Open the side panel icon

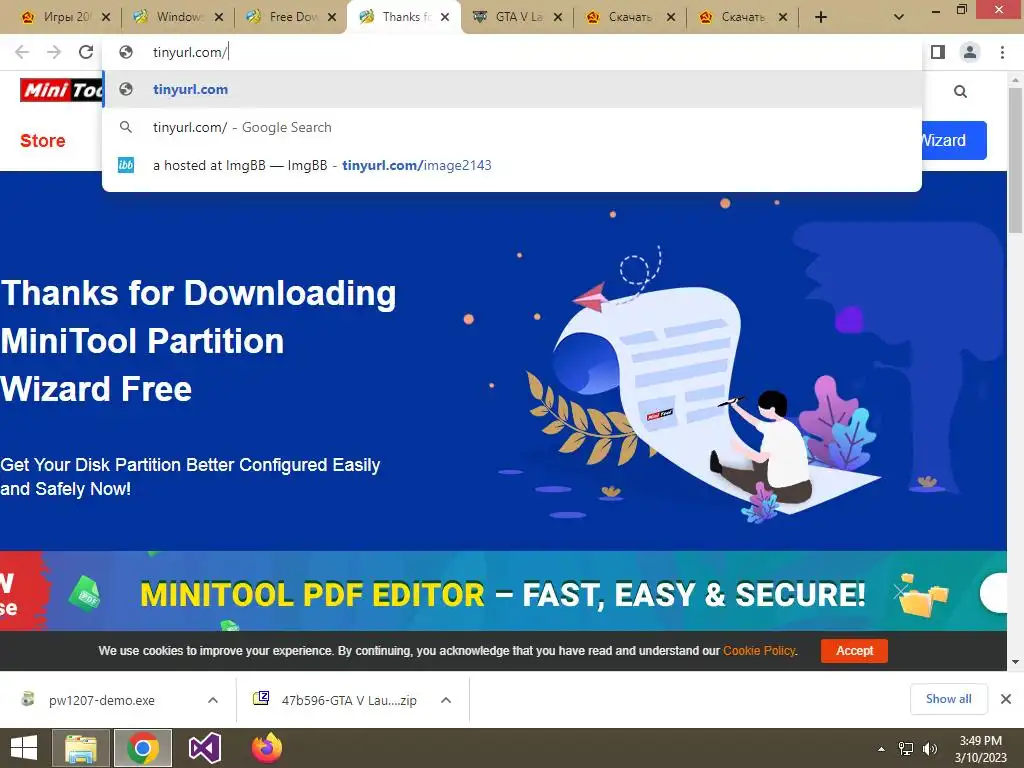(938, 52)
